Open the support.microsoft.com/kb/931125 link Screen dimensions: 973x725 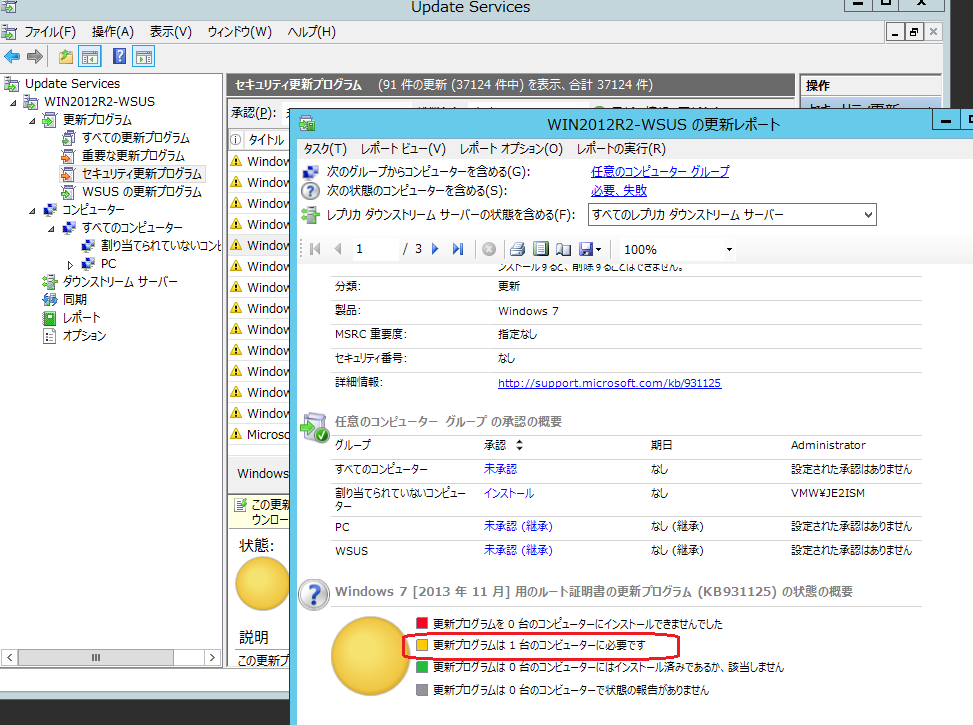609,383
